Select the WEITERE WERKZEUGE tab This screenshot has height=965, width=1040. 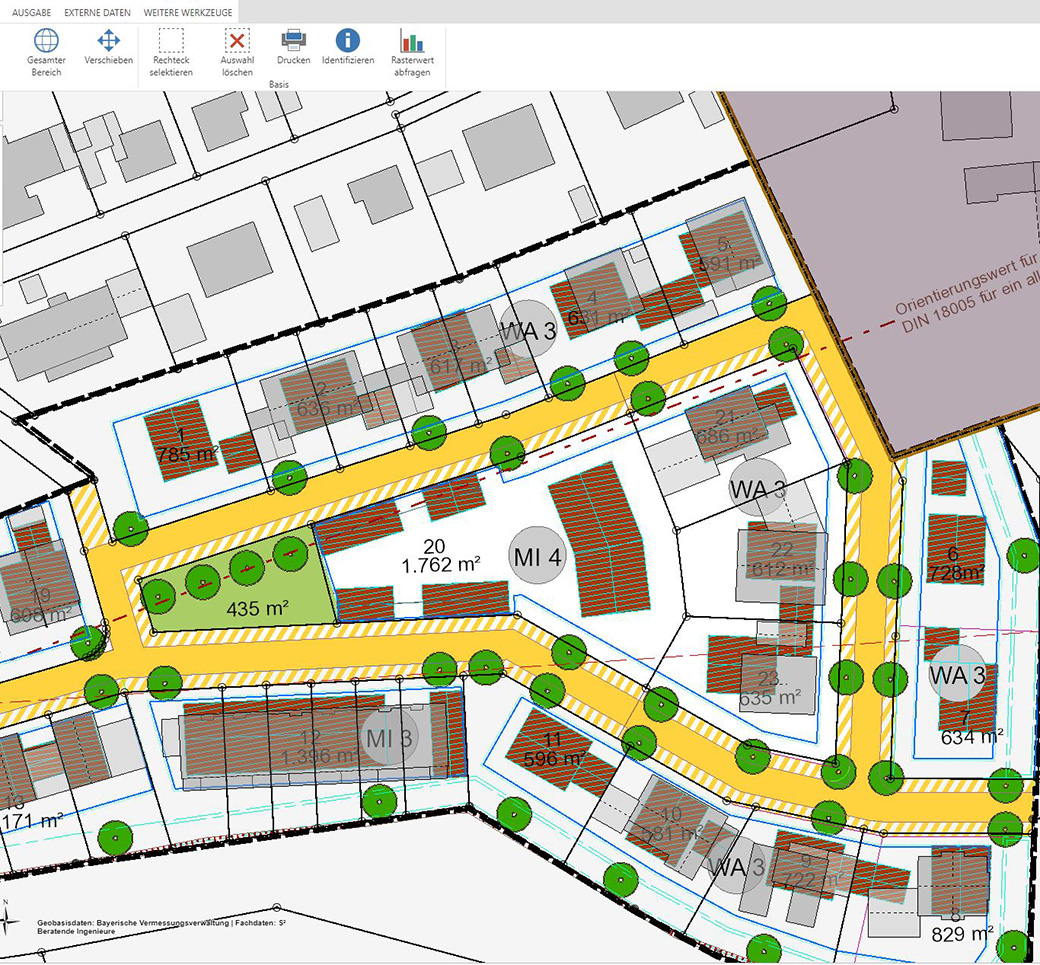click(x=188, y=13)
